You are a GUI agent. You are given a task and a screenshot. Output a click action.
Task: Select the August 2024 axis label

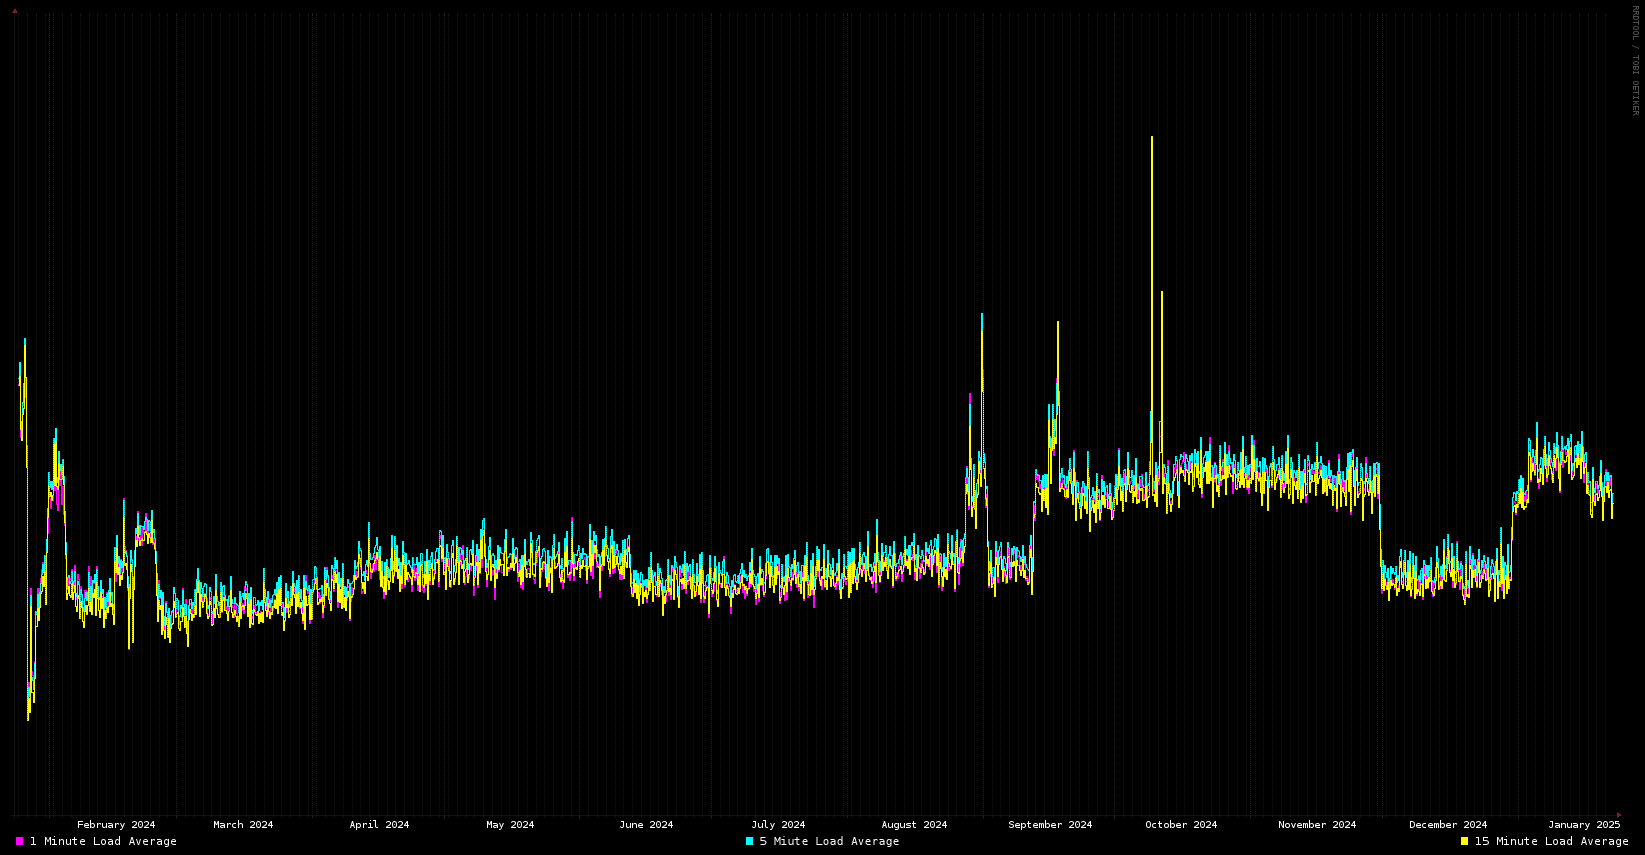click(914, 825)
